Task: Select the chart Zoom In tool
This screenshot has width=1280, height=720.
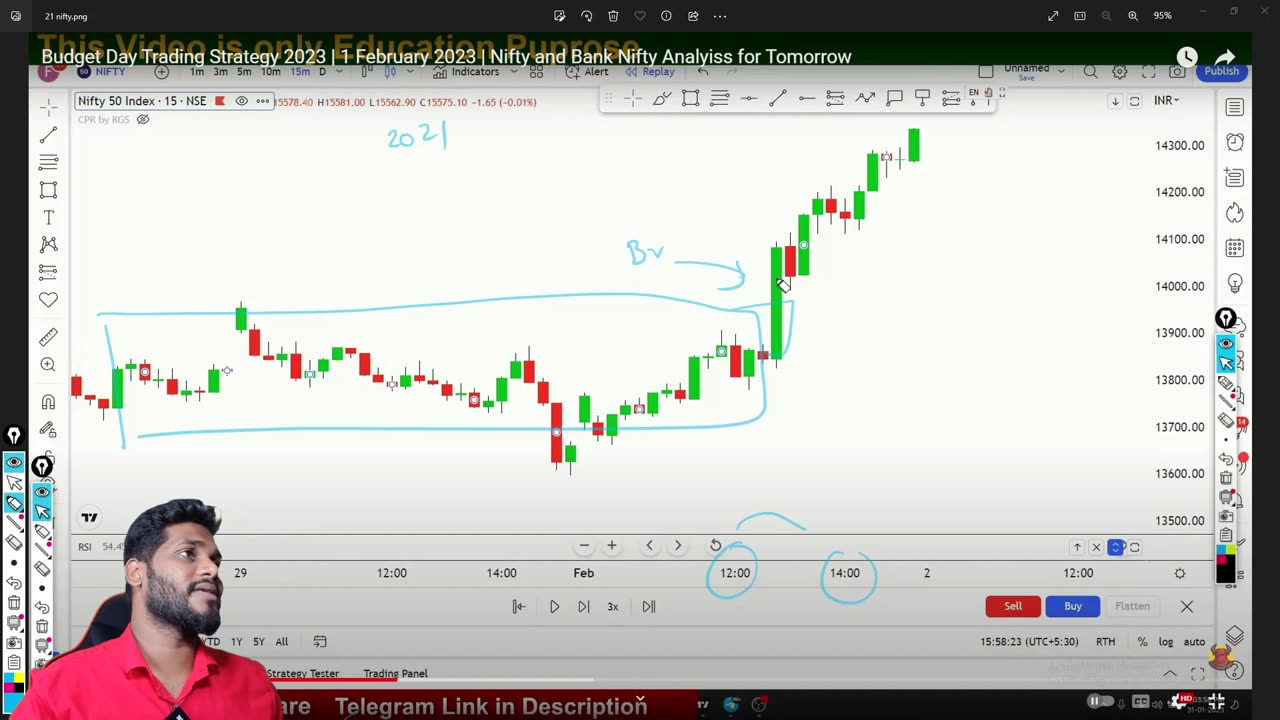Action: 48,365
